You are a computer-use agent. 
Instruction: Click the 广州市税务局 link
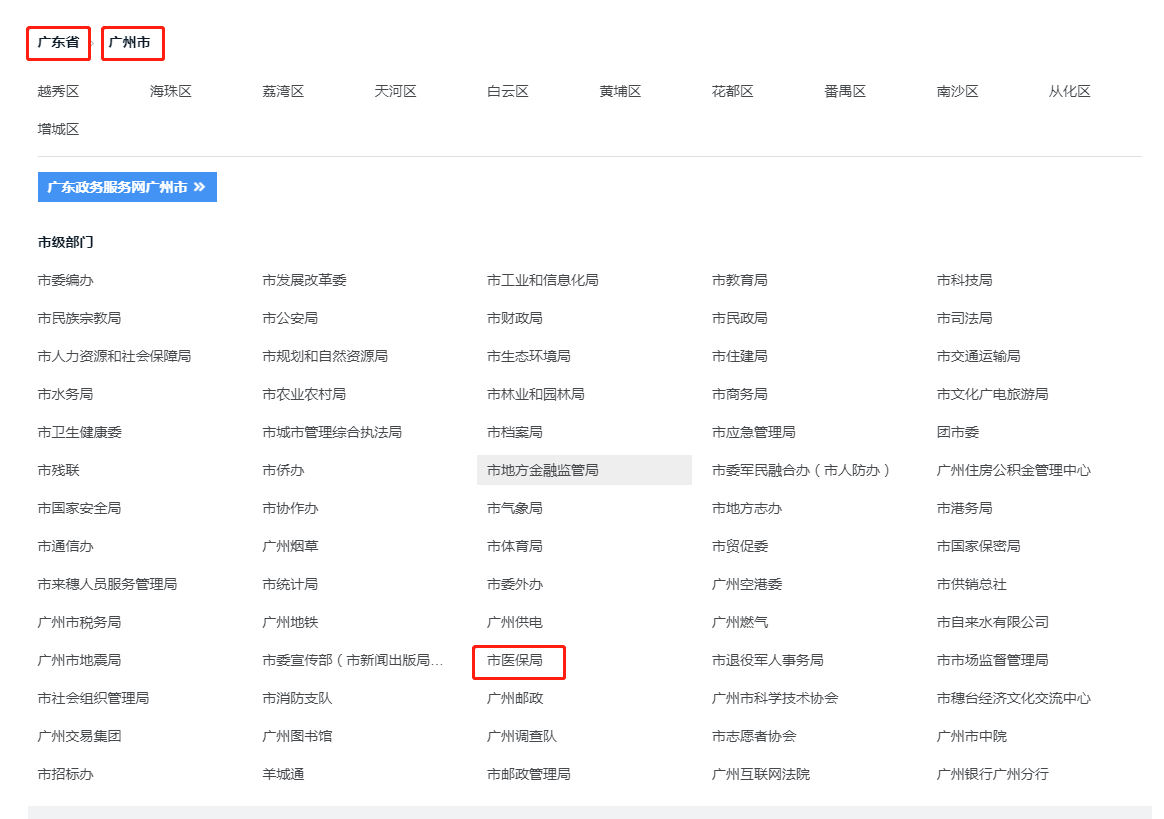click(79, 622)
